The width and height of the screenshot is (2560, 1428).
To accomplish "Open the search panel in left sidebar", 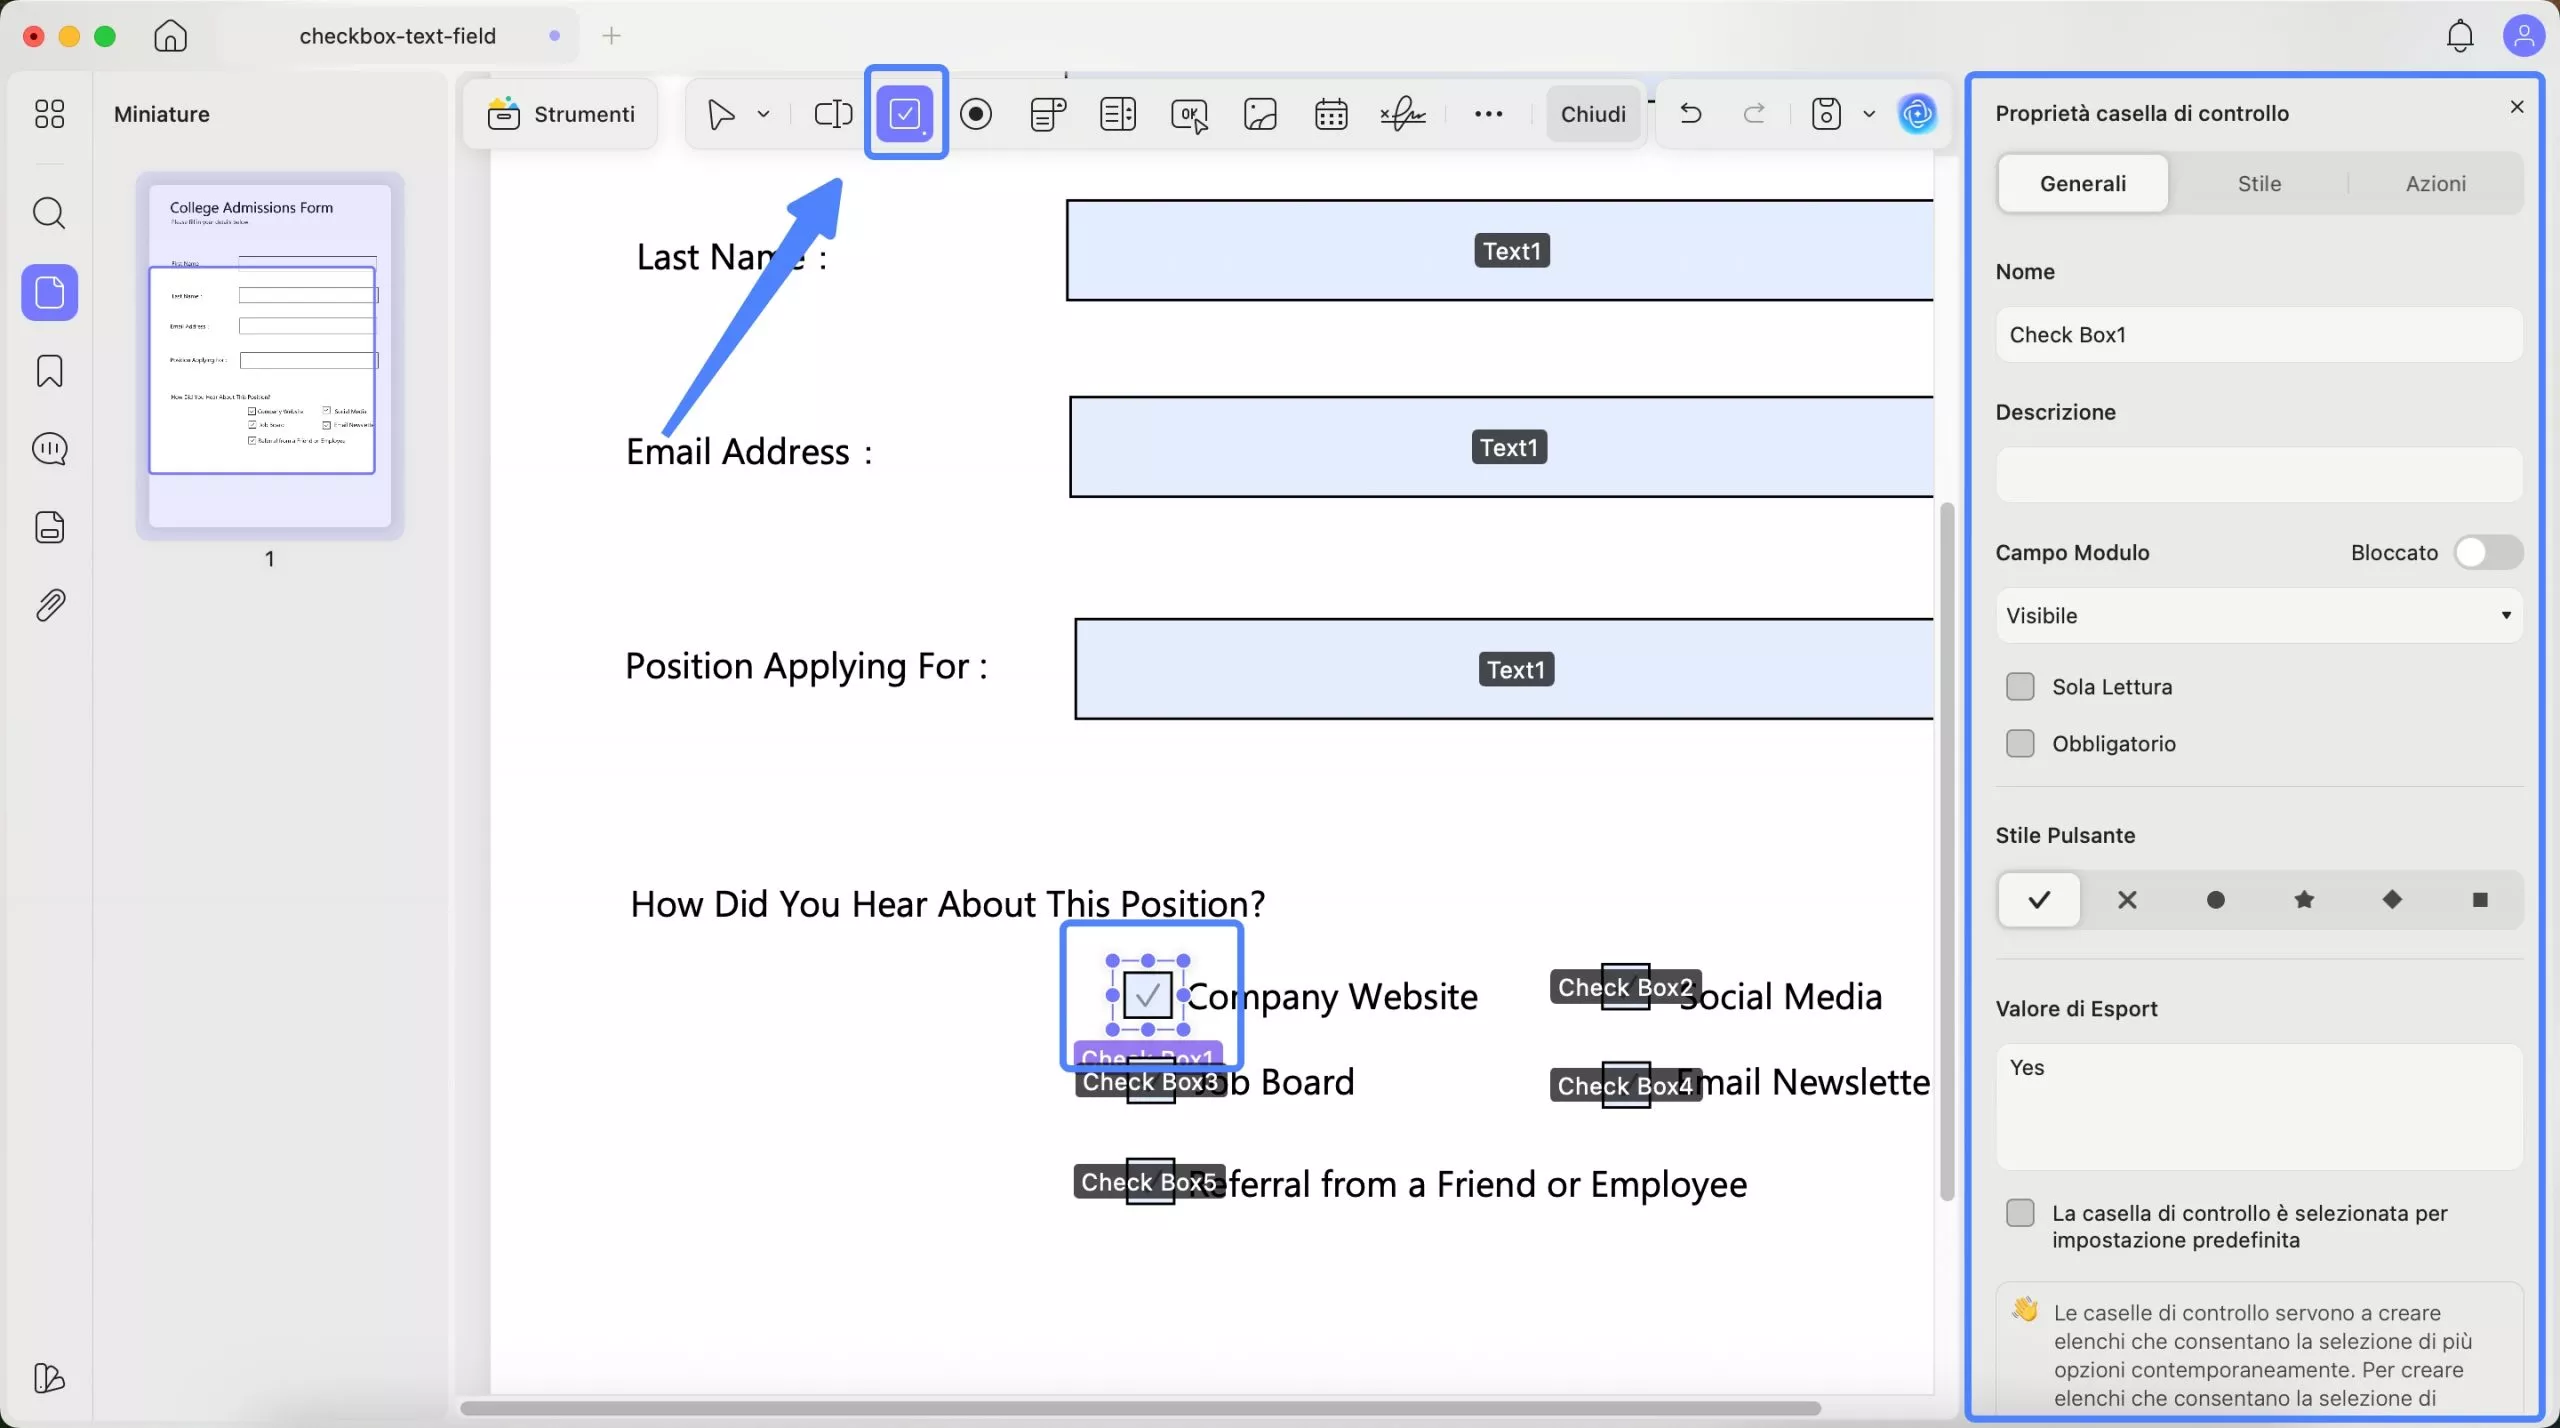I will [x=49, y=213].
